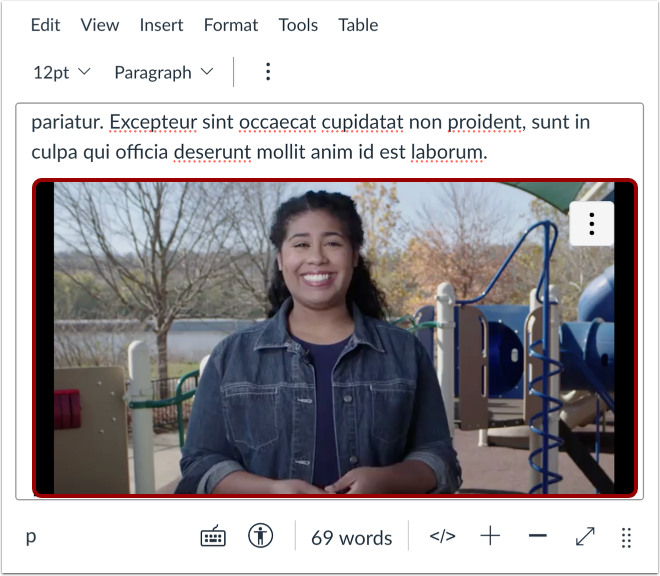This screenshot has height=576, width=660.
Task: Show more toolbar options via vertical dots
Action: coord(268,72)
